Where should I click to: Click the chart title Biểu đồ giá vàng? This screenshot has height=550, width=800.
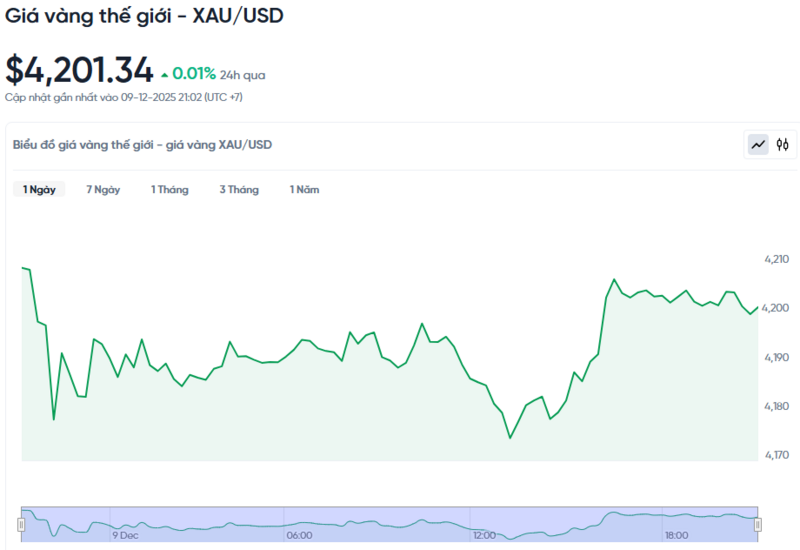[142, 145]
